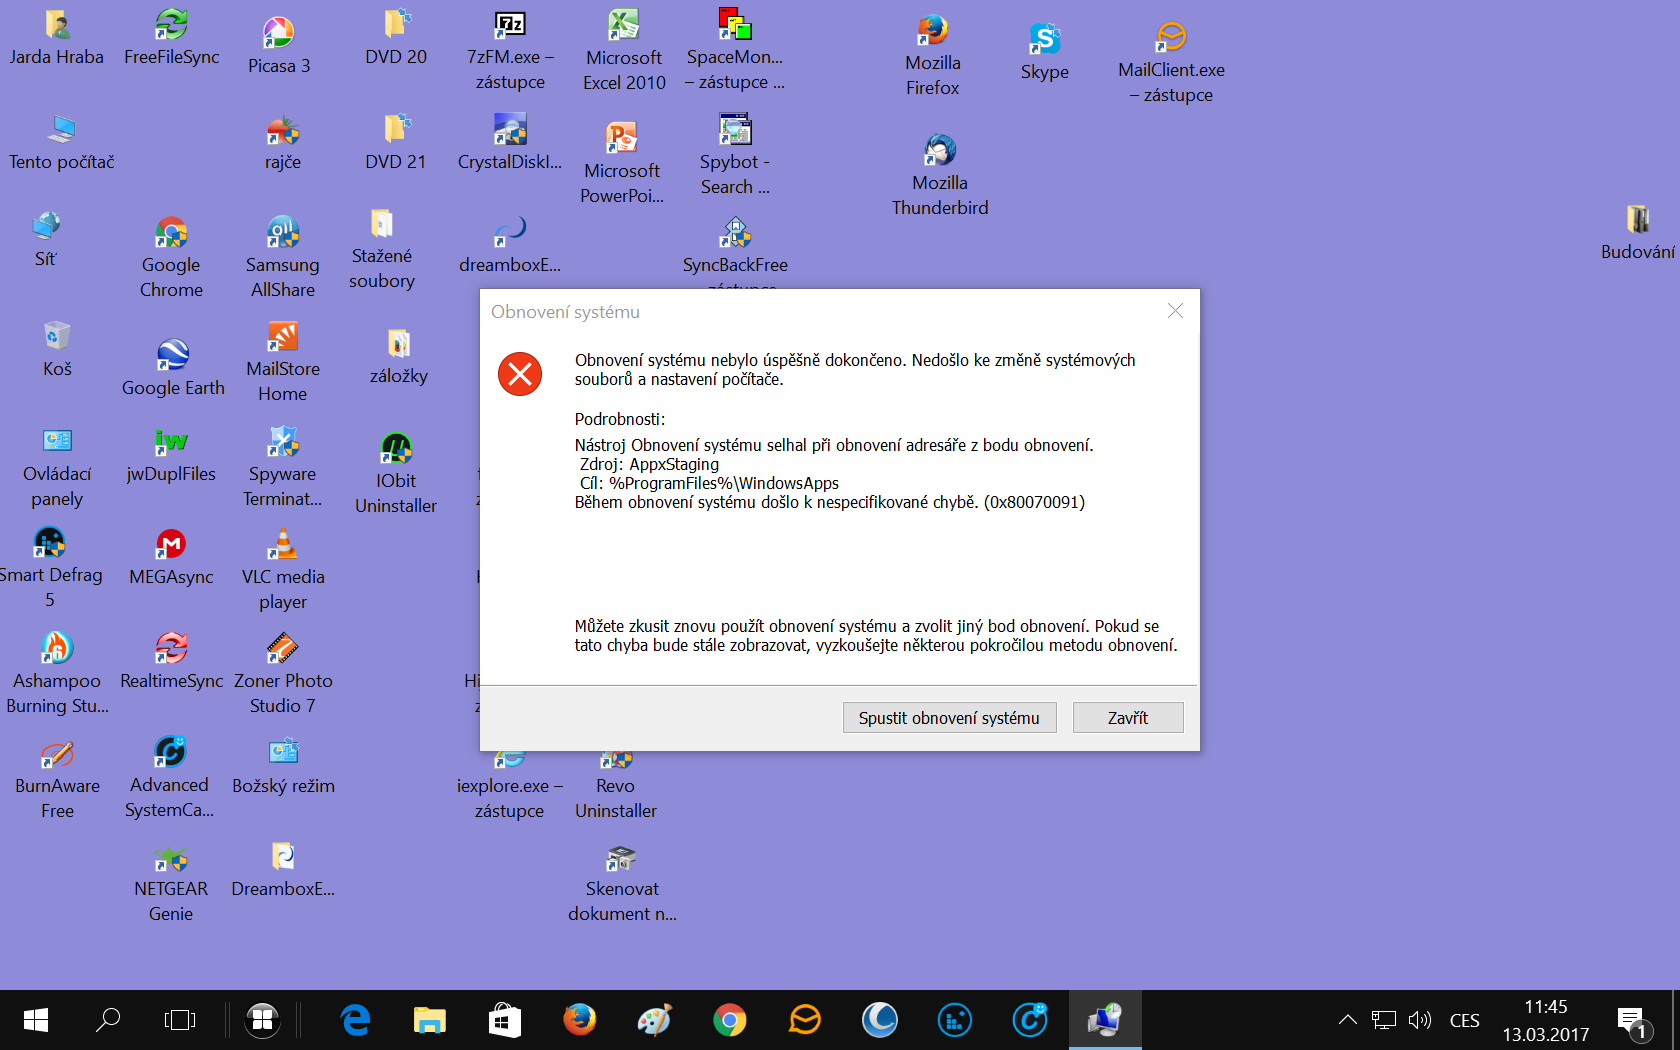Open the Windows Store taskbar icon
This screenshot has height=1050, width=1680.
click(505, 1020)
